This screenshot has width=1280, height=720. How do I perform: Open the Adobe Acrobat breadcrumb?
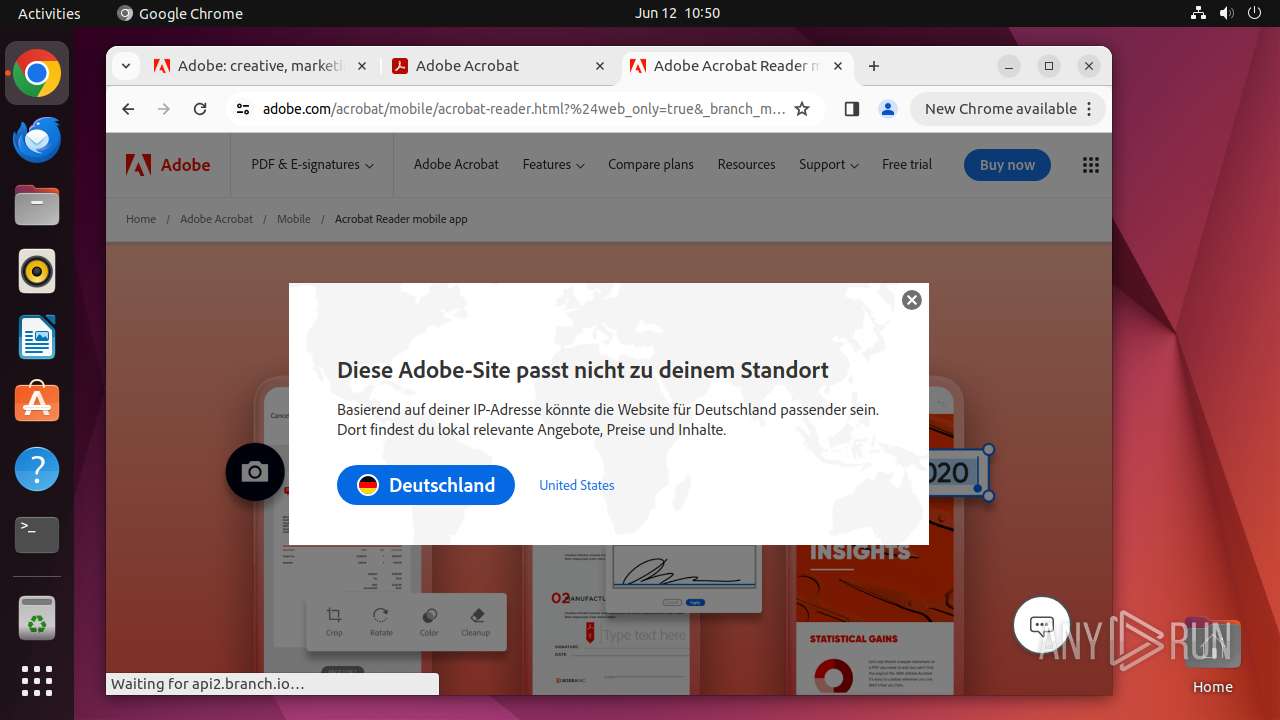point(216,219)
